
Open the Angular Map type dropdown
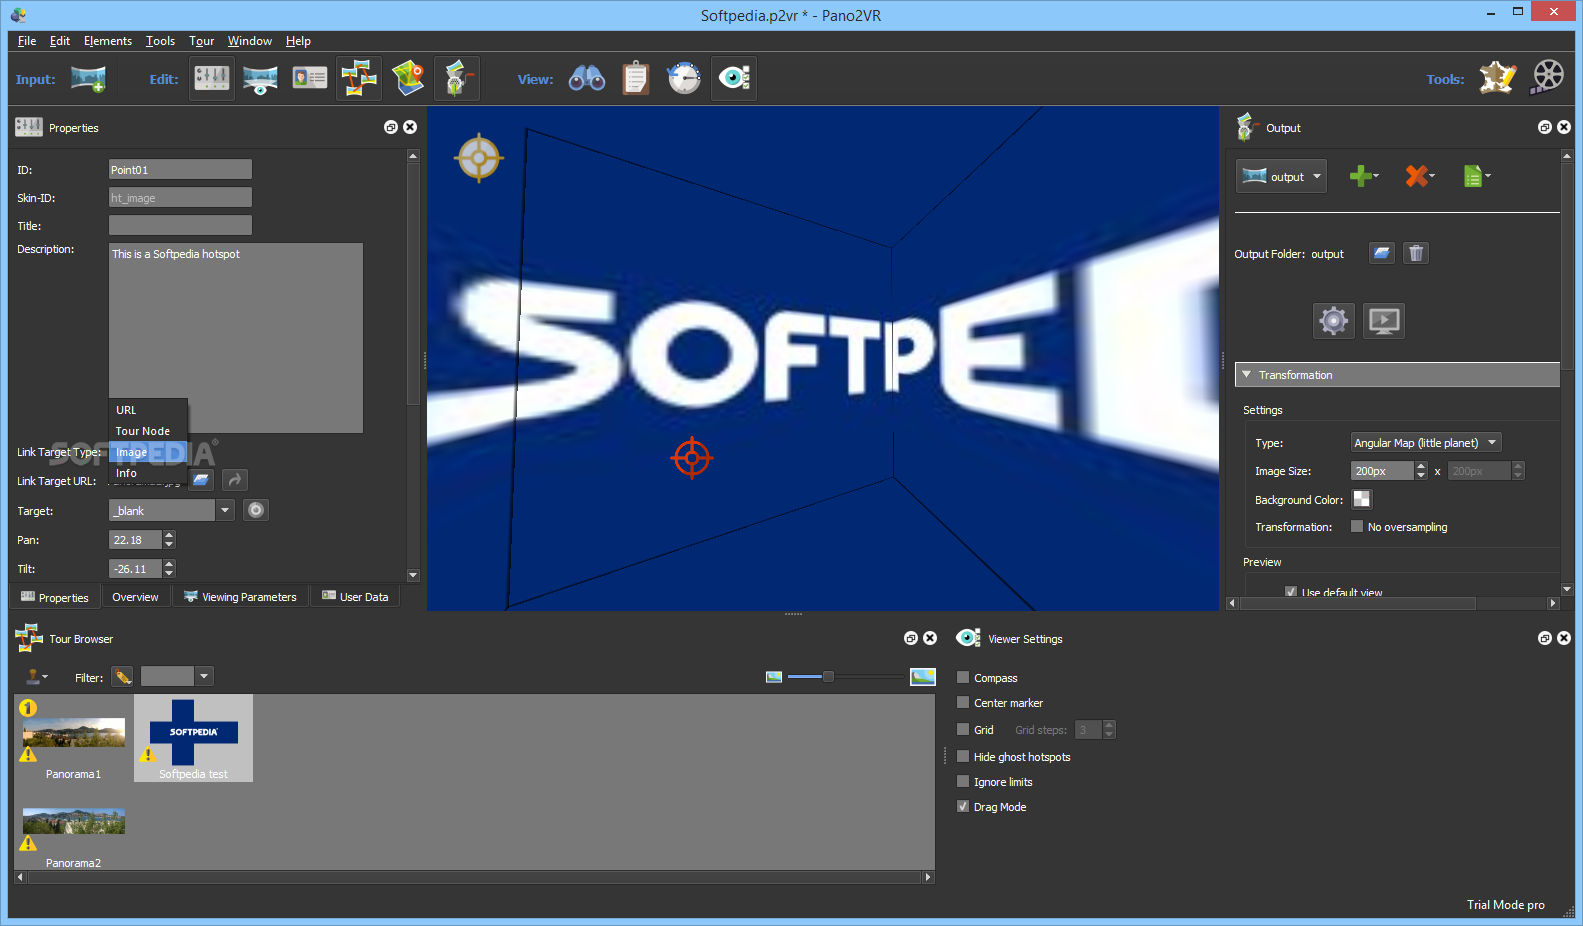1426,442
